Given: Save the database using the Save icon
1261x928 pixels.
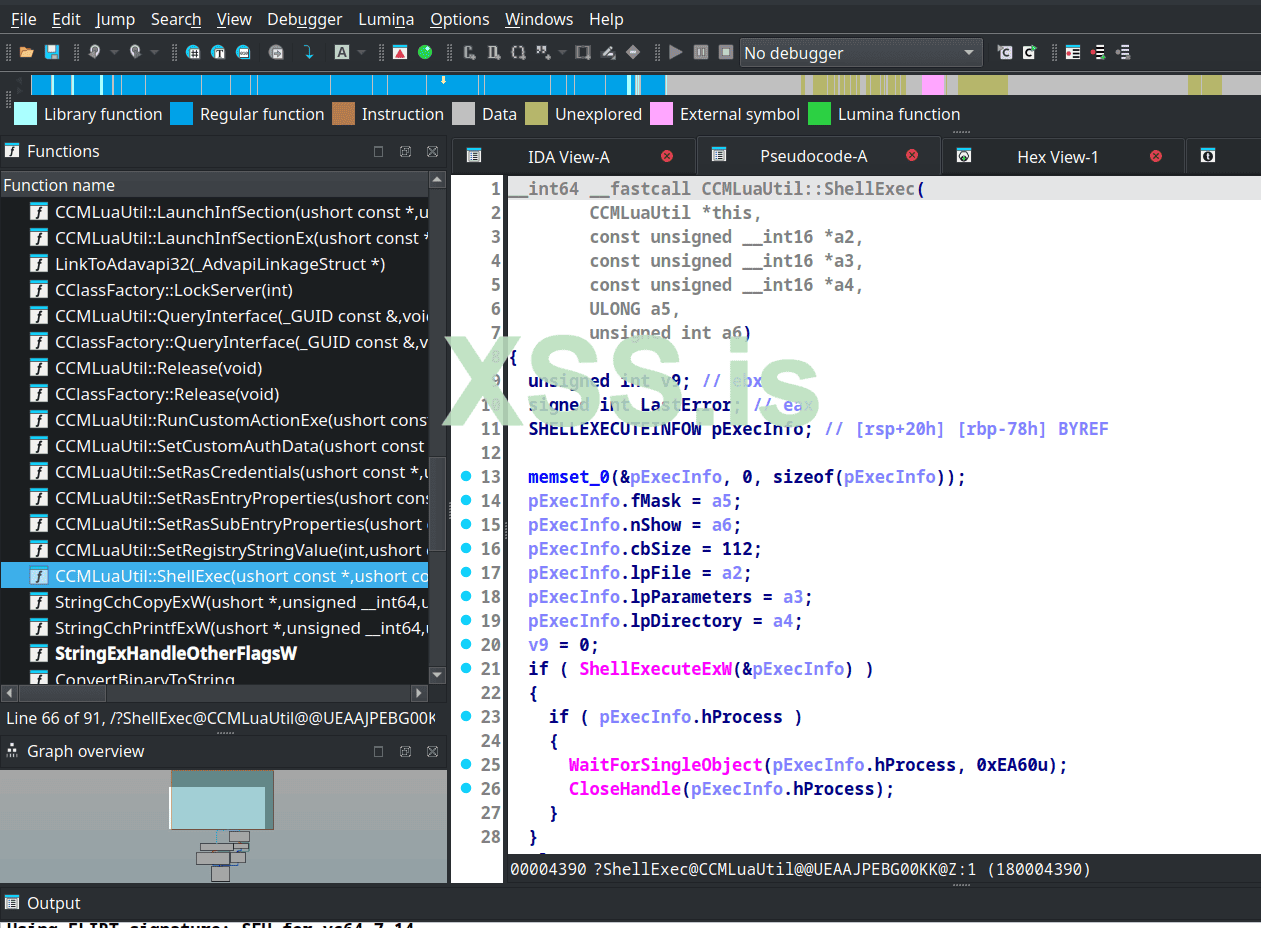Looking at the screenshot, I should 51,52.
